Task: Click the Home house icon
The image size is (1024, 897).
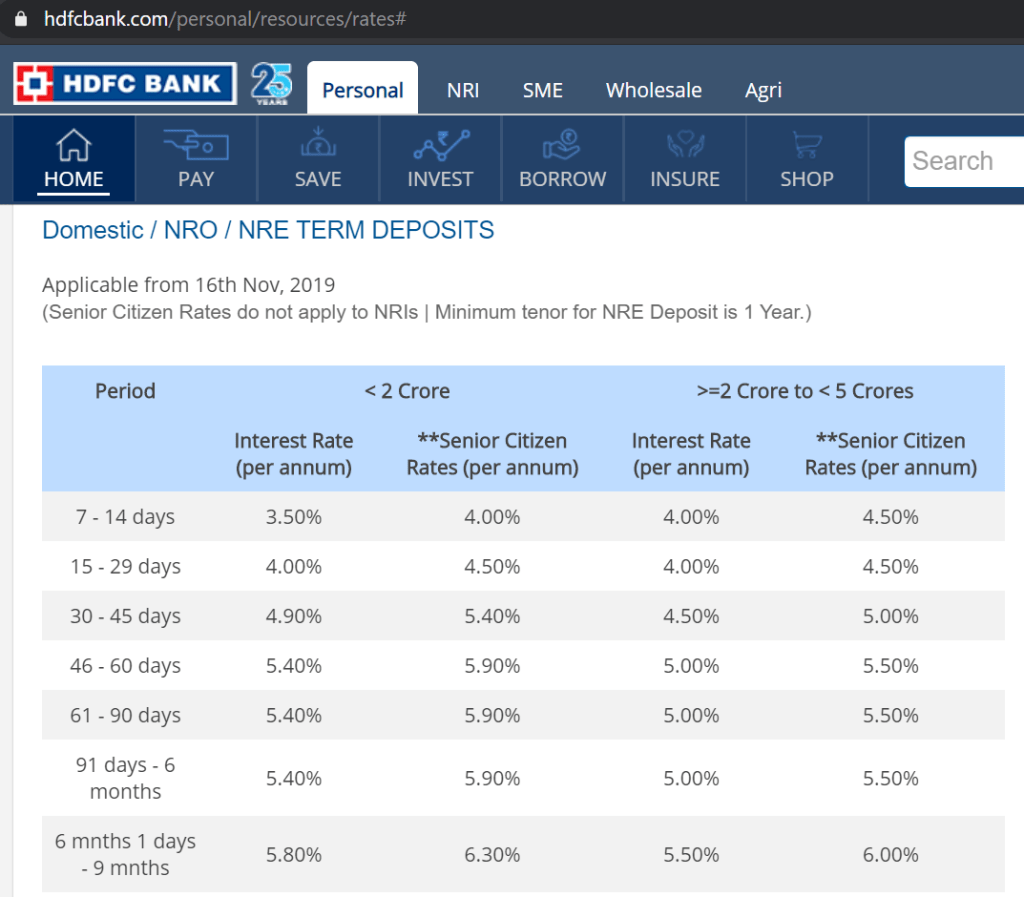Action: [x=73, y=147]
